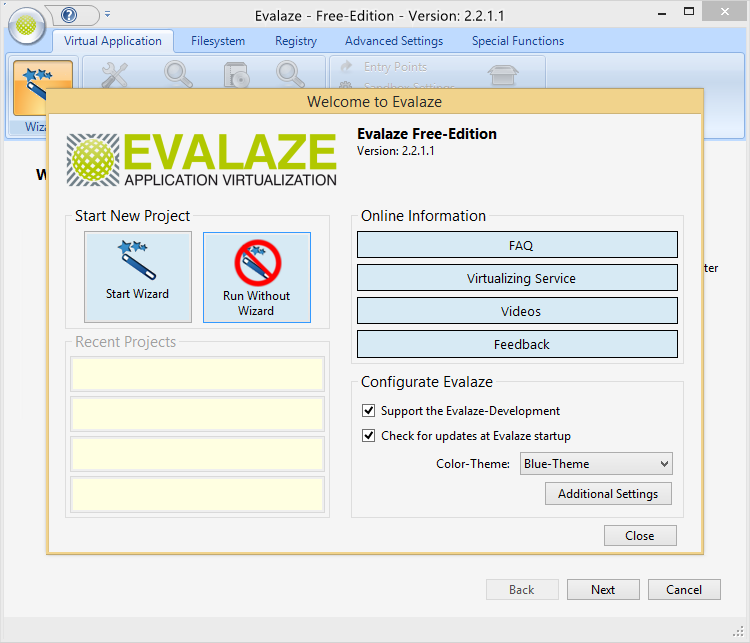Screen dimensions: 750x643
Task: Select the first recent project slot
Action: coord(198,374)
